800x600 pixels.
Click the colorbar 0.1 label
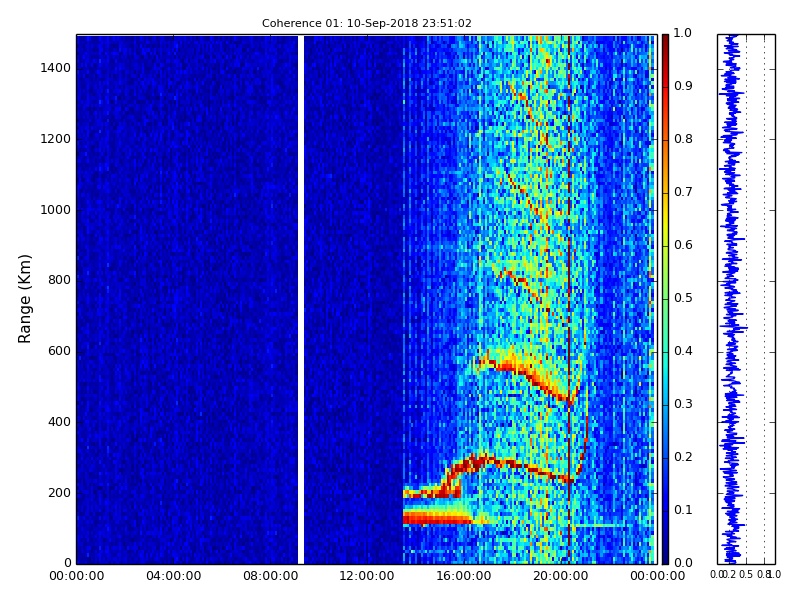click(683, 510)
